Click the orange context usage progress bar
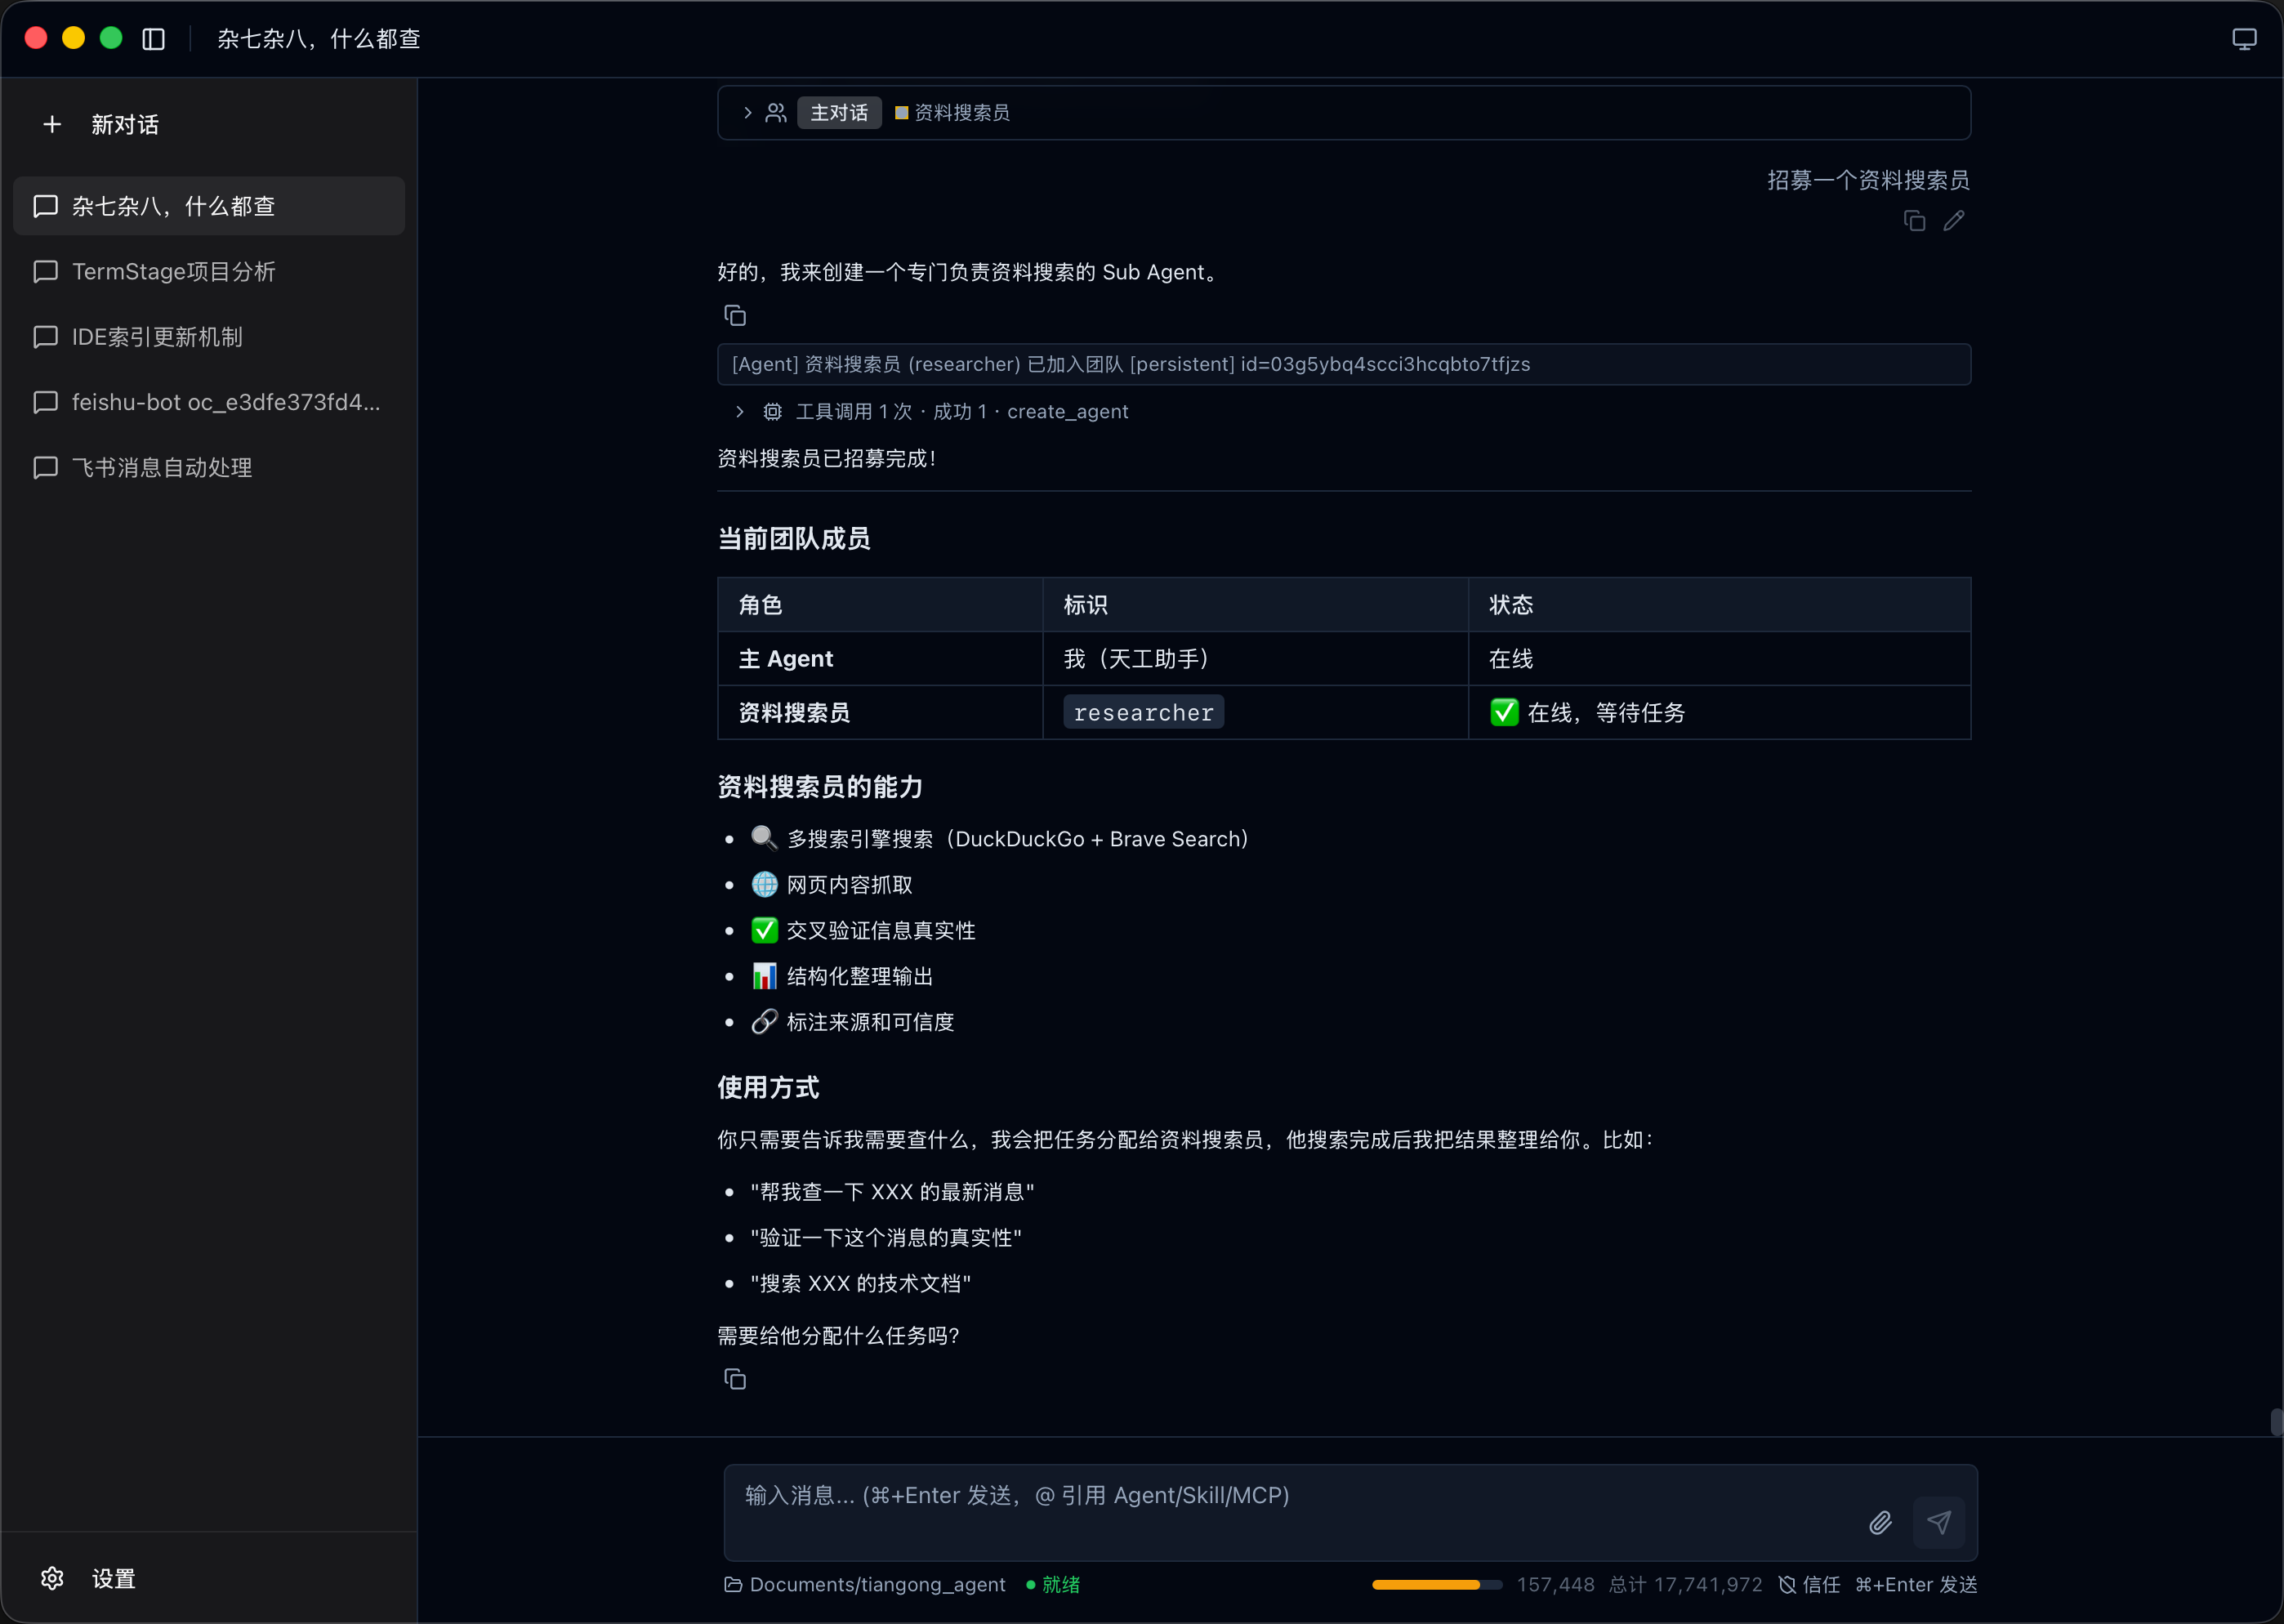Viewport: 2284px width, 1624px height. 1437,1585
